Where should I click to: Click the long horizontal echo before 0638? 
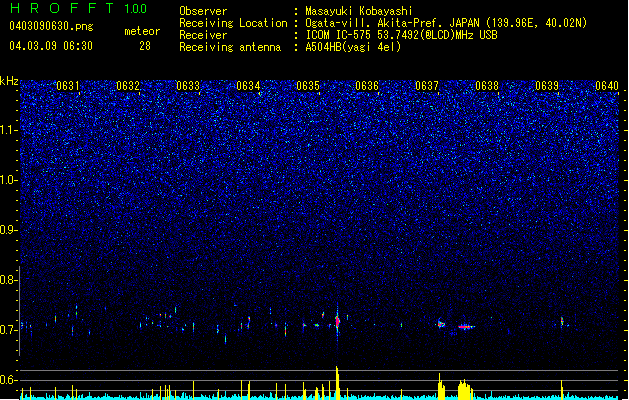tap(465, 327)
